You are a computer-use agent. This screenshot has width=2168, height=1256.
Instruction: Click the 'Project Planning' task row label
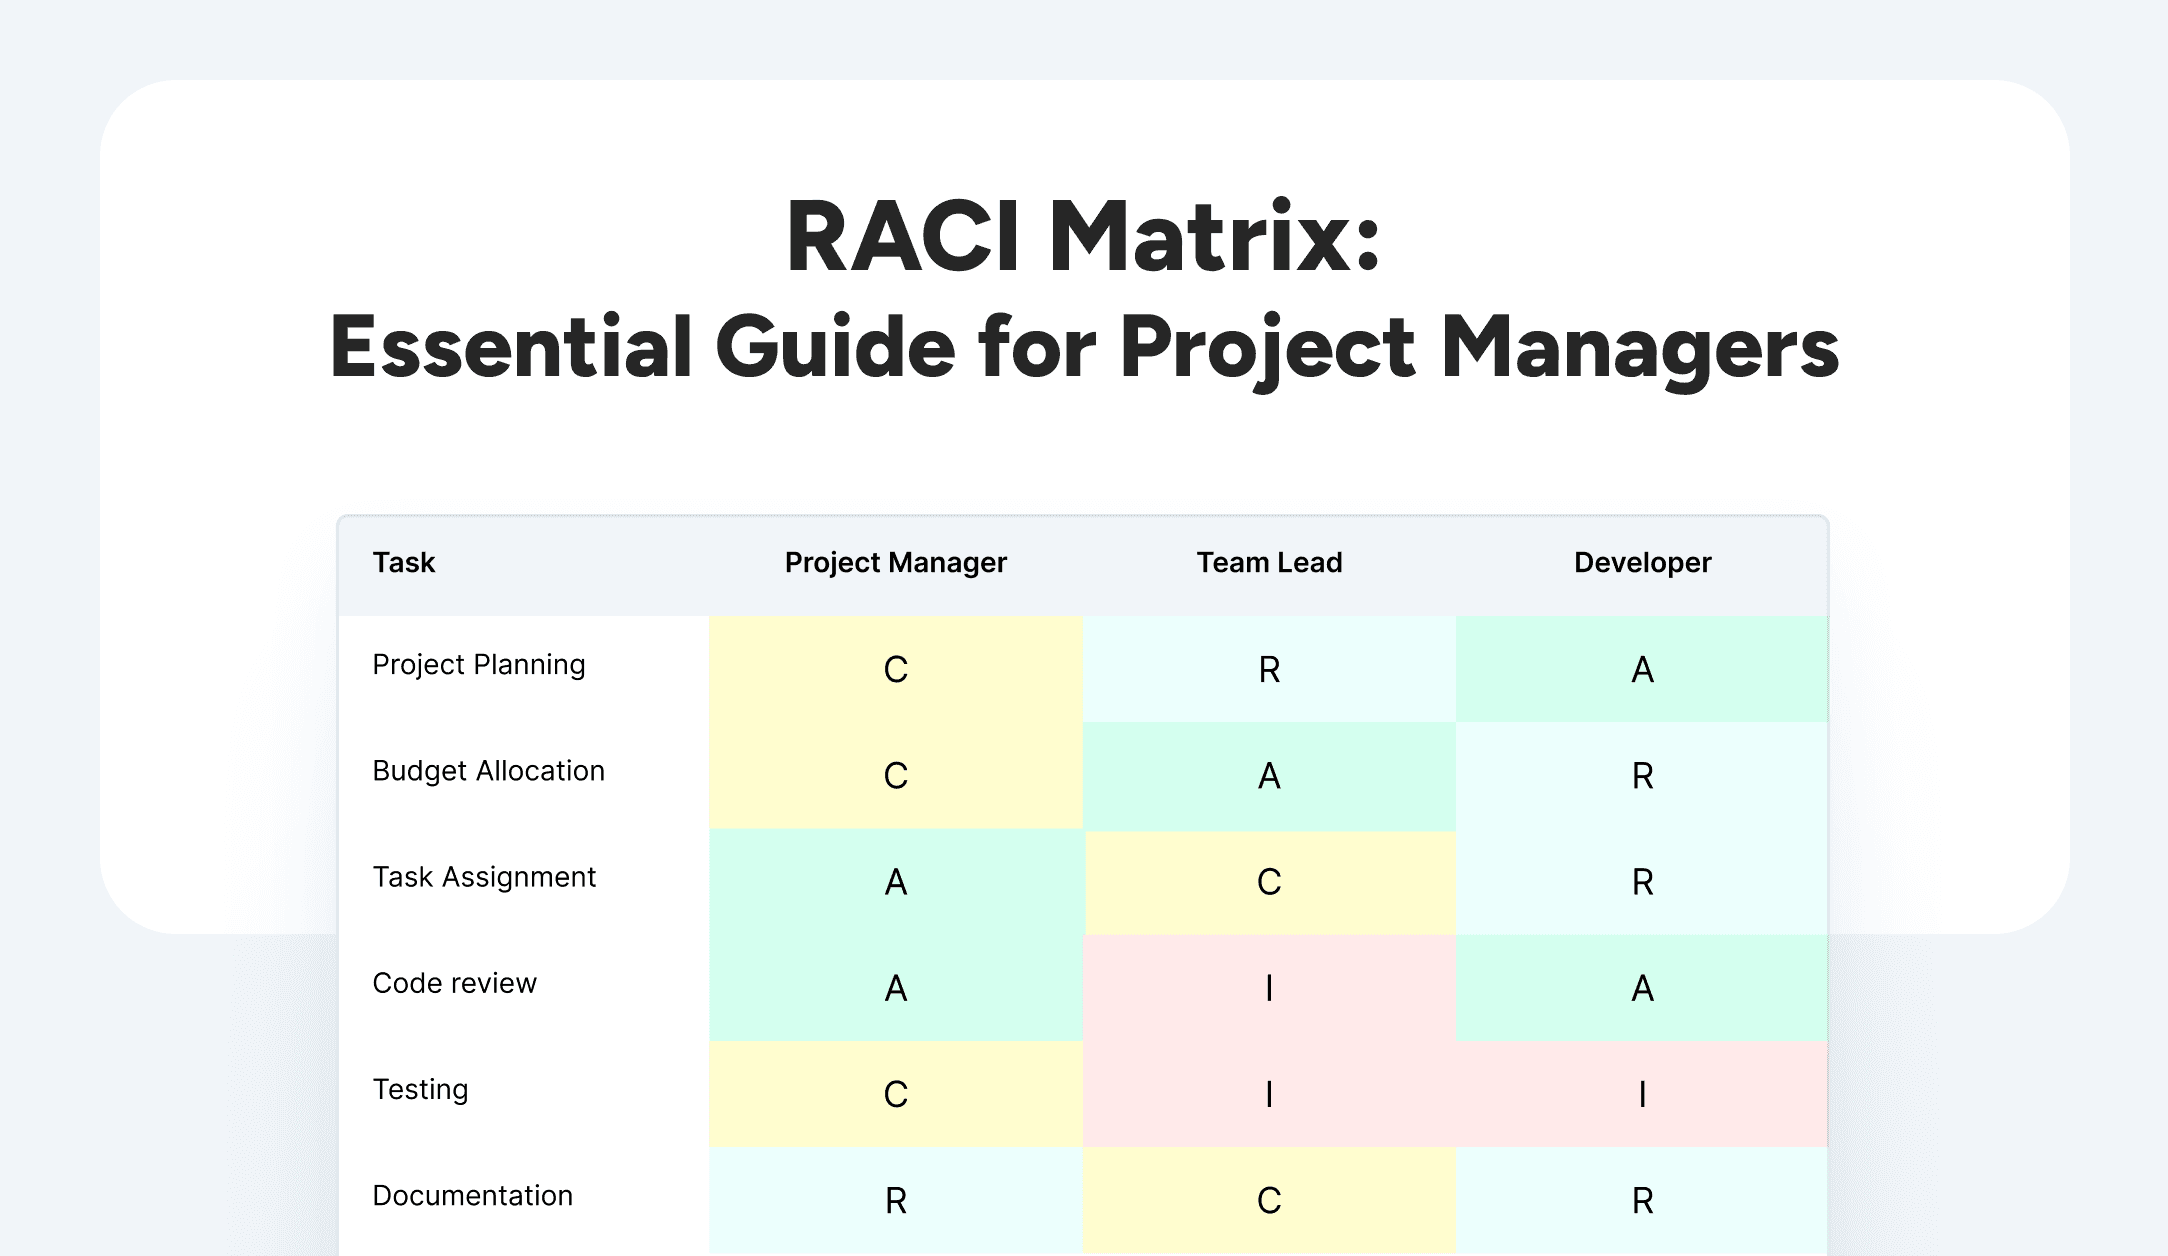coord(479,665)
